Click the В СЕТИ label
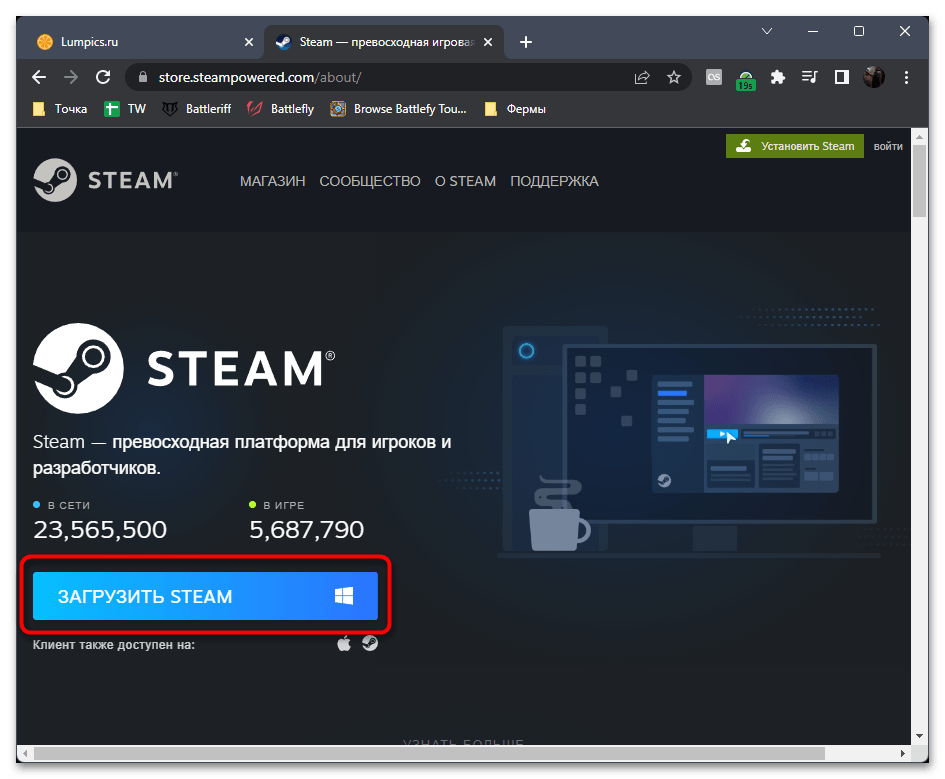Image resolution: width=945 pixels, height=779 pixels. 69,505
